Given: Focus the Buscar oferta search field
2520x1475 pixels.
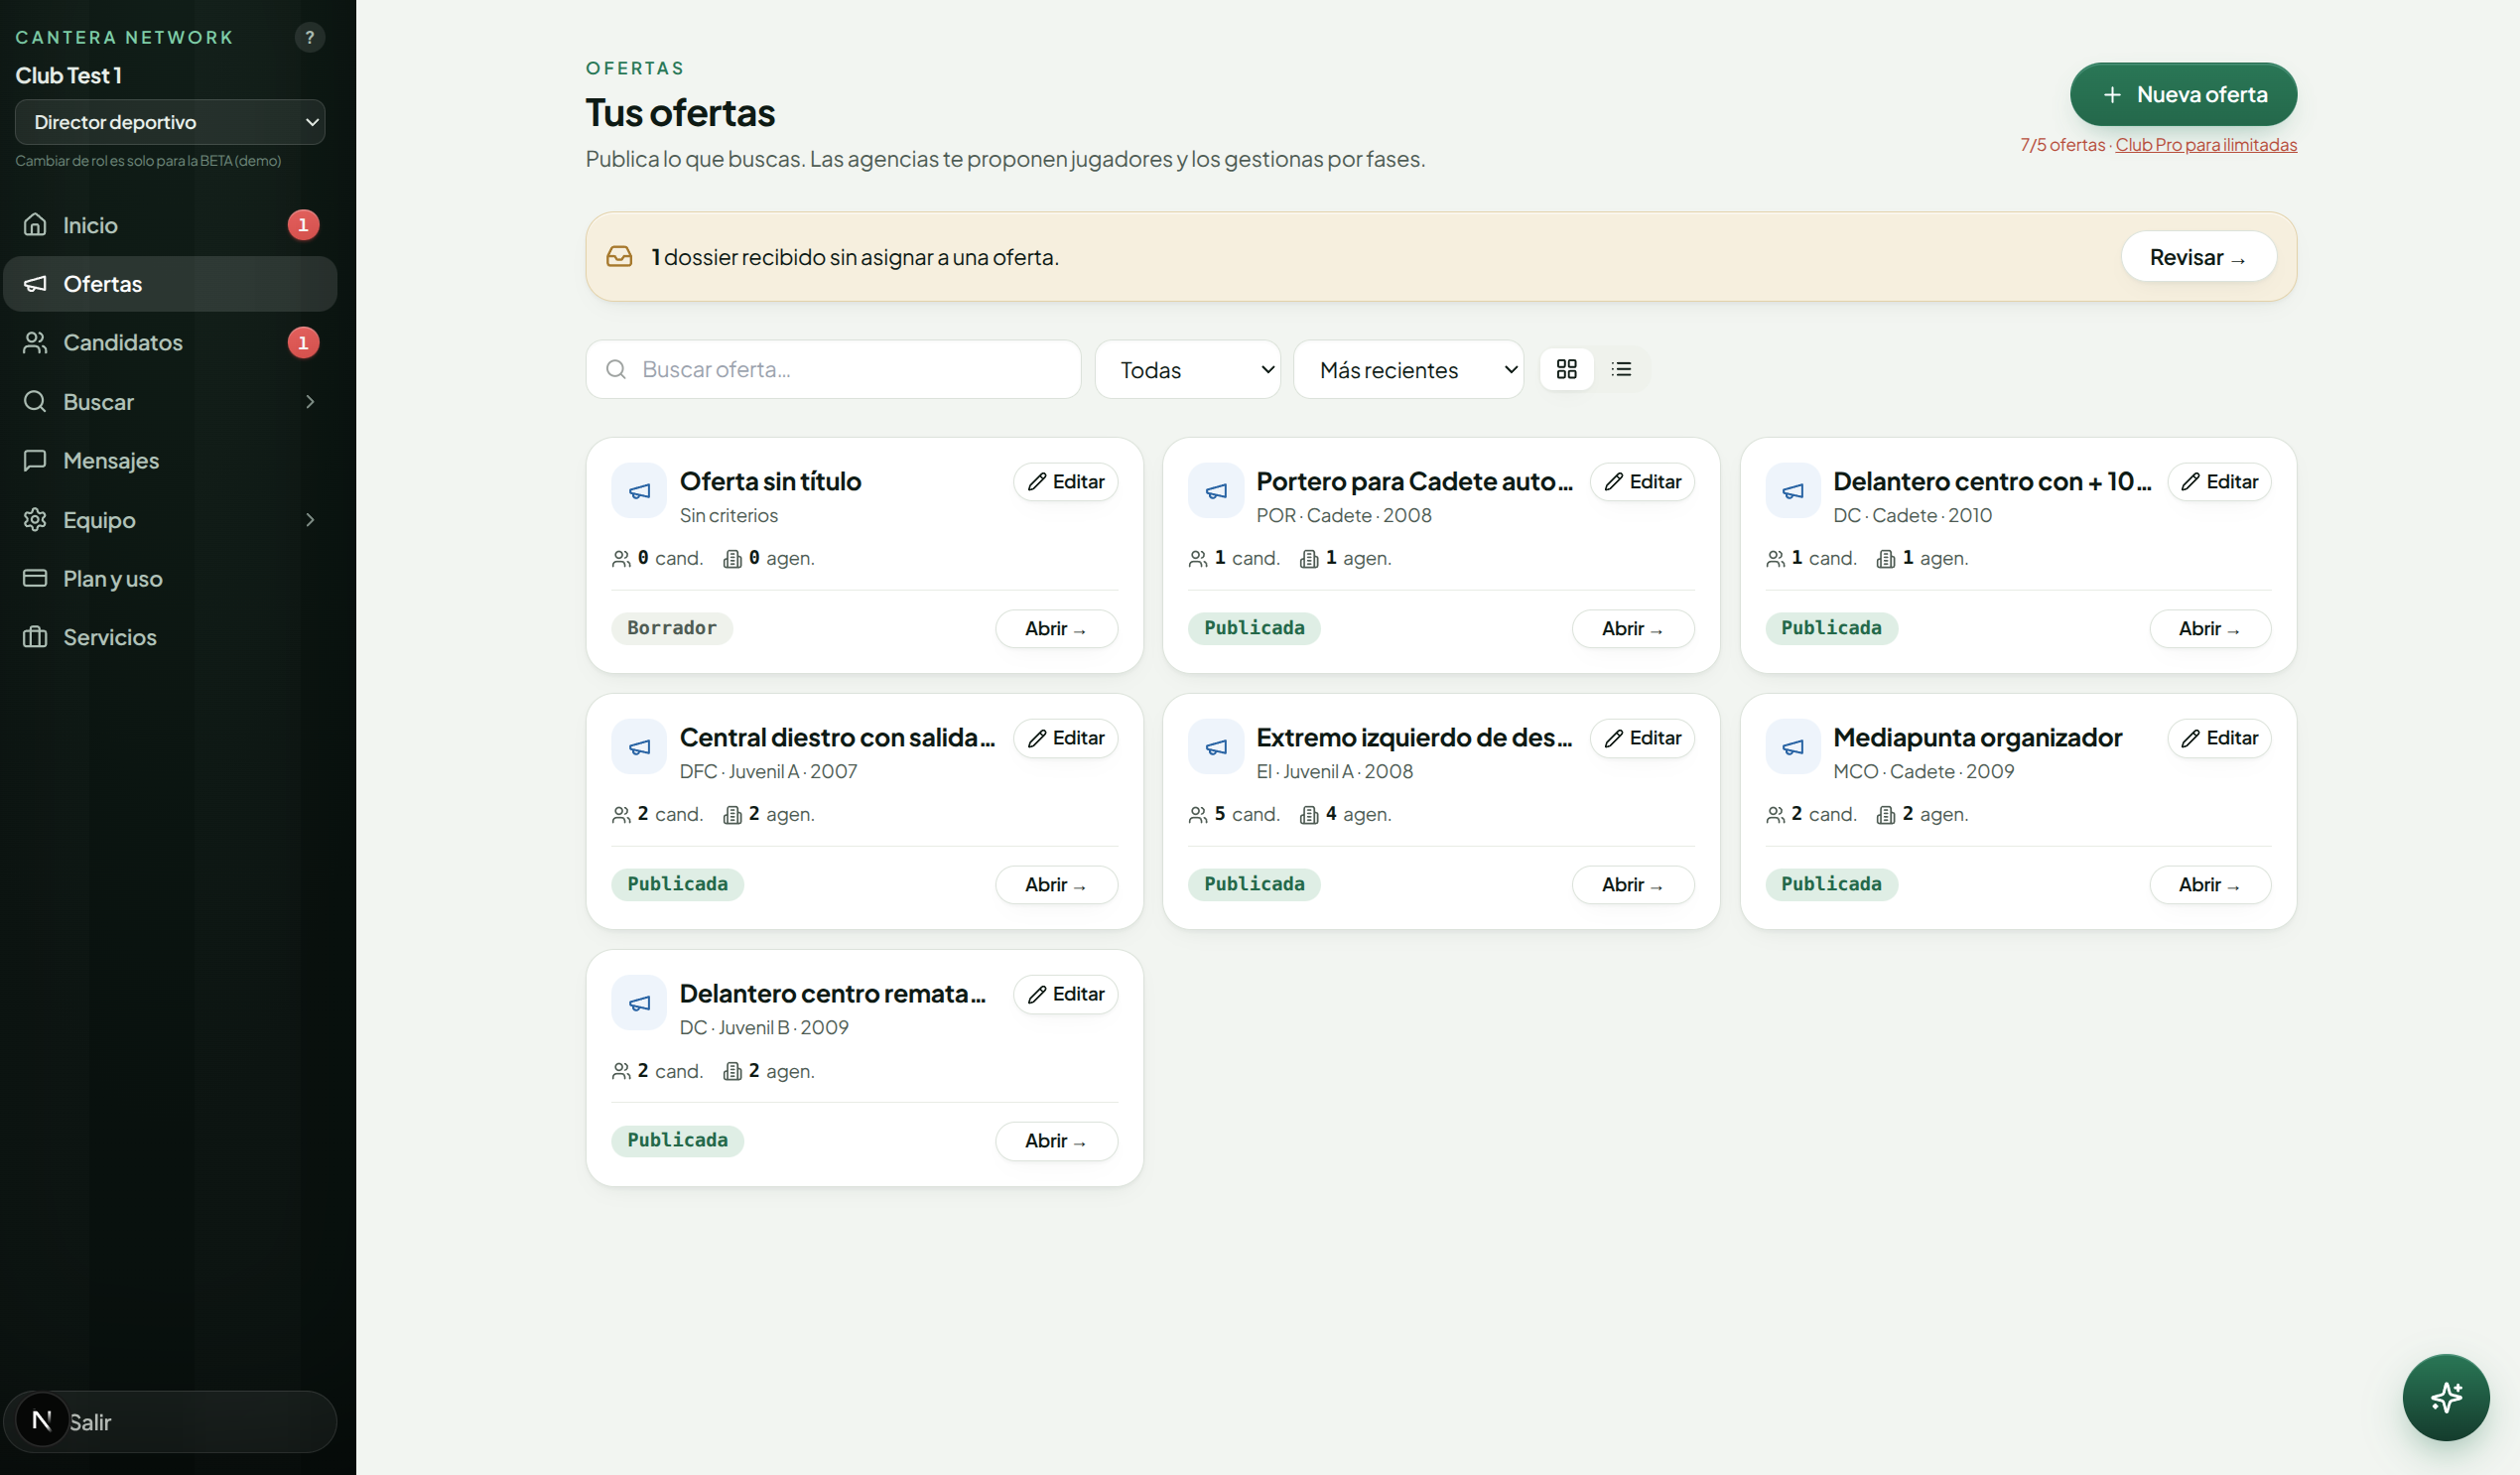Looking at the screenshot, I should (x=833, y=369).
